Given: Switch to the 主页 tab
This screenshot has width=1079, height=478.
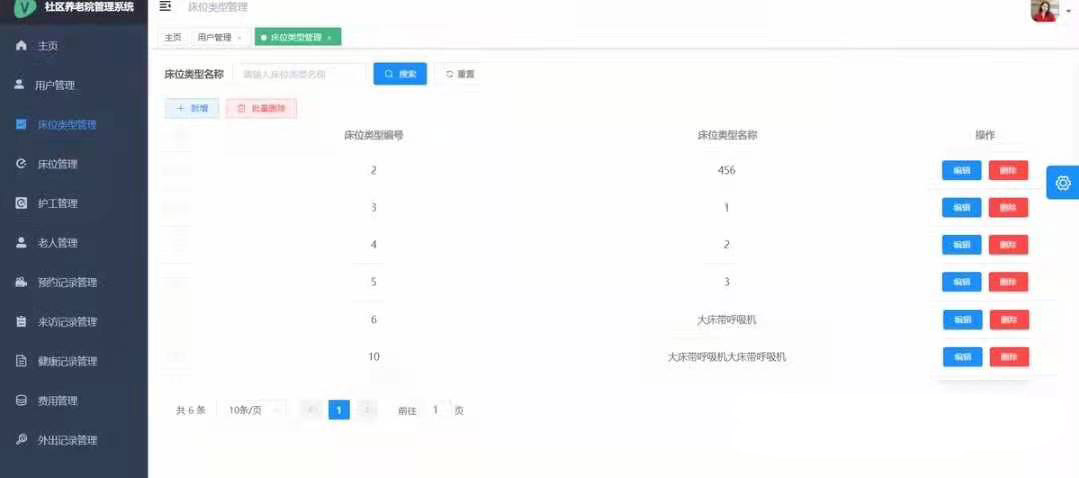Looking at the screenshot, I should tap(173, 37).
